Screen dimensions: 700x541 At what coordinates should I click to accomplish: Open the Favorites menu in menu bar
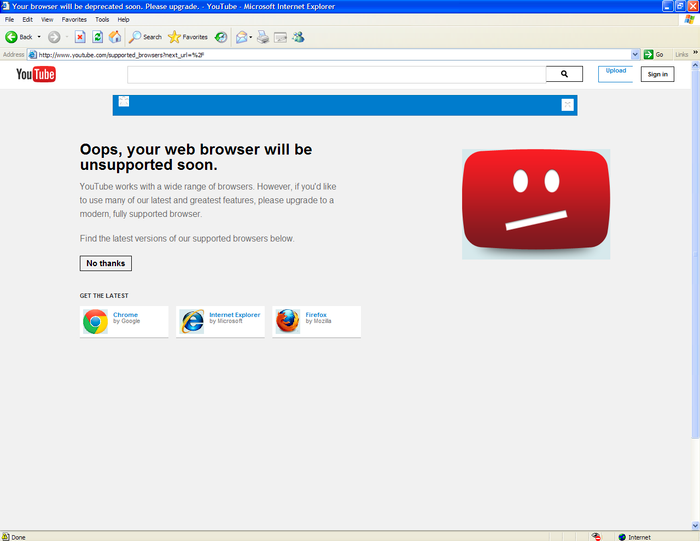(74, 19)
